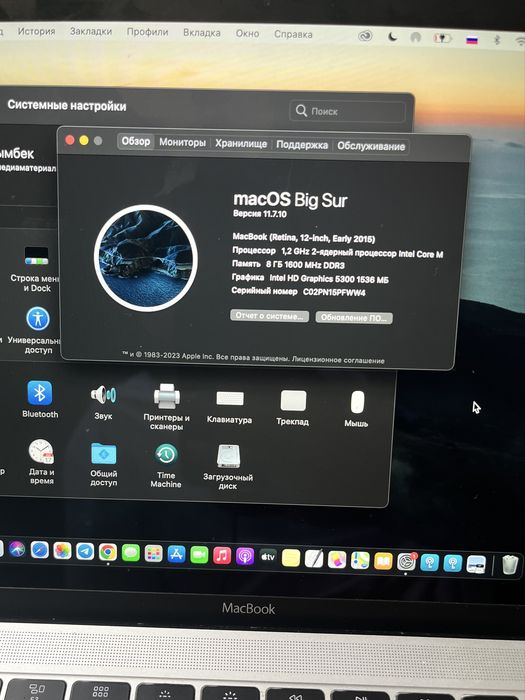Click System Preferences icon in Dock
The height and width of the screenshot is (700, 525).
406,562
